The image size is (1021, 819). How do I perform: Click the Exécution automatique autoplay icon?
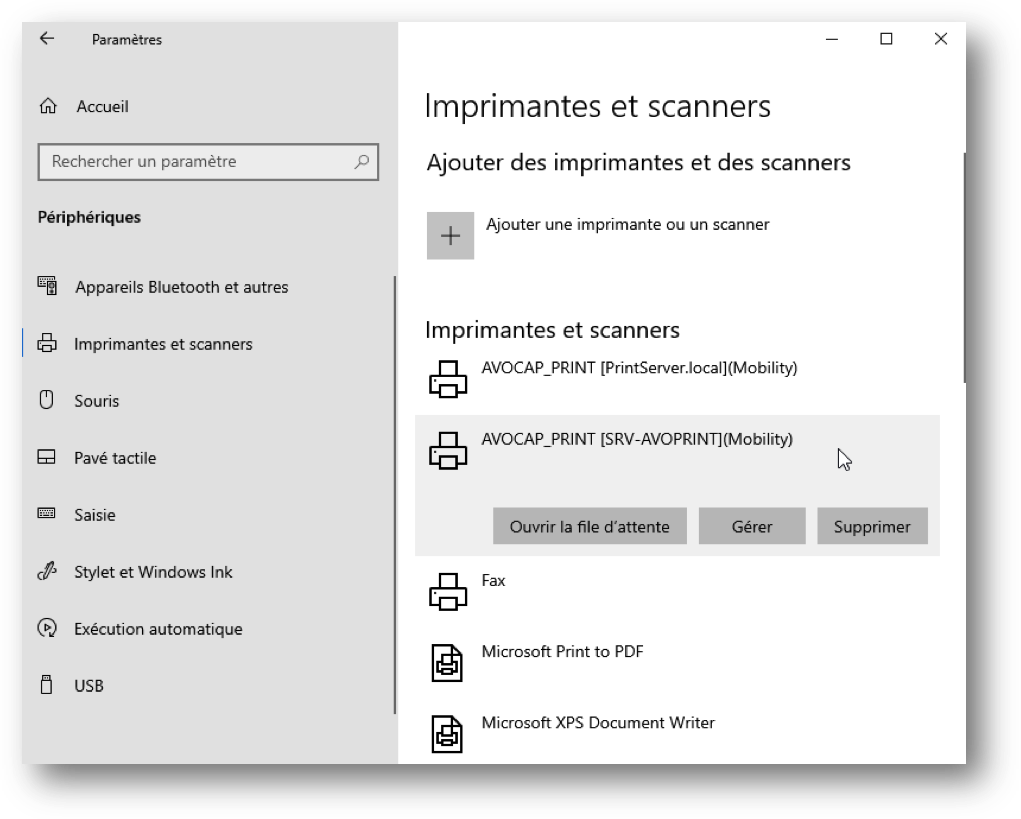pos(47,628)
